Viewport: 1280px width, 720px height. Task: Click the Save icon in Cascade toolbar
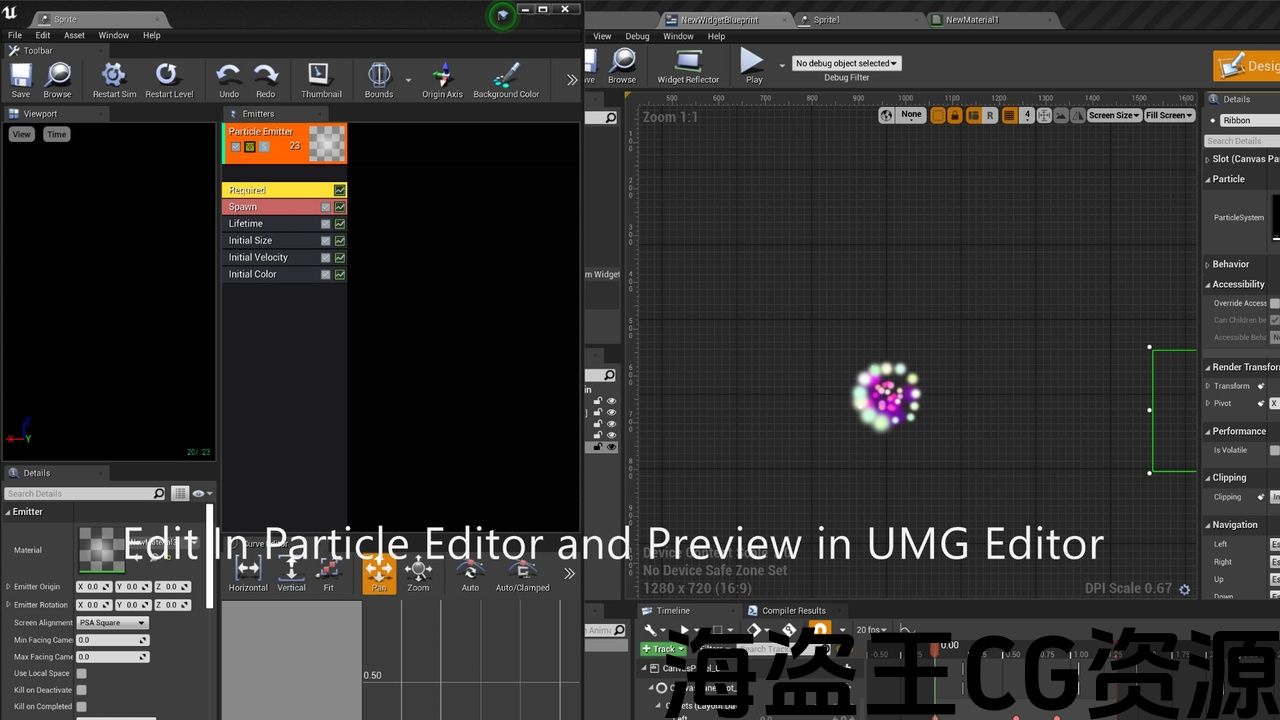click(21, 76)
